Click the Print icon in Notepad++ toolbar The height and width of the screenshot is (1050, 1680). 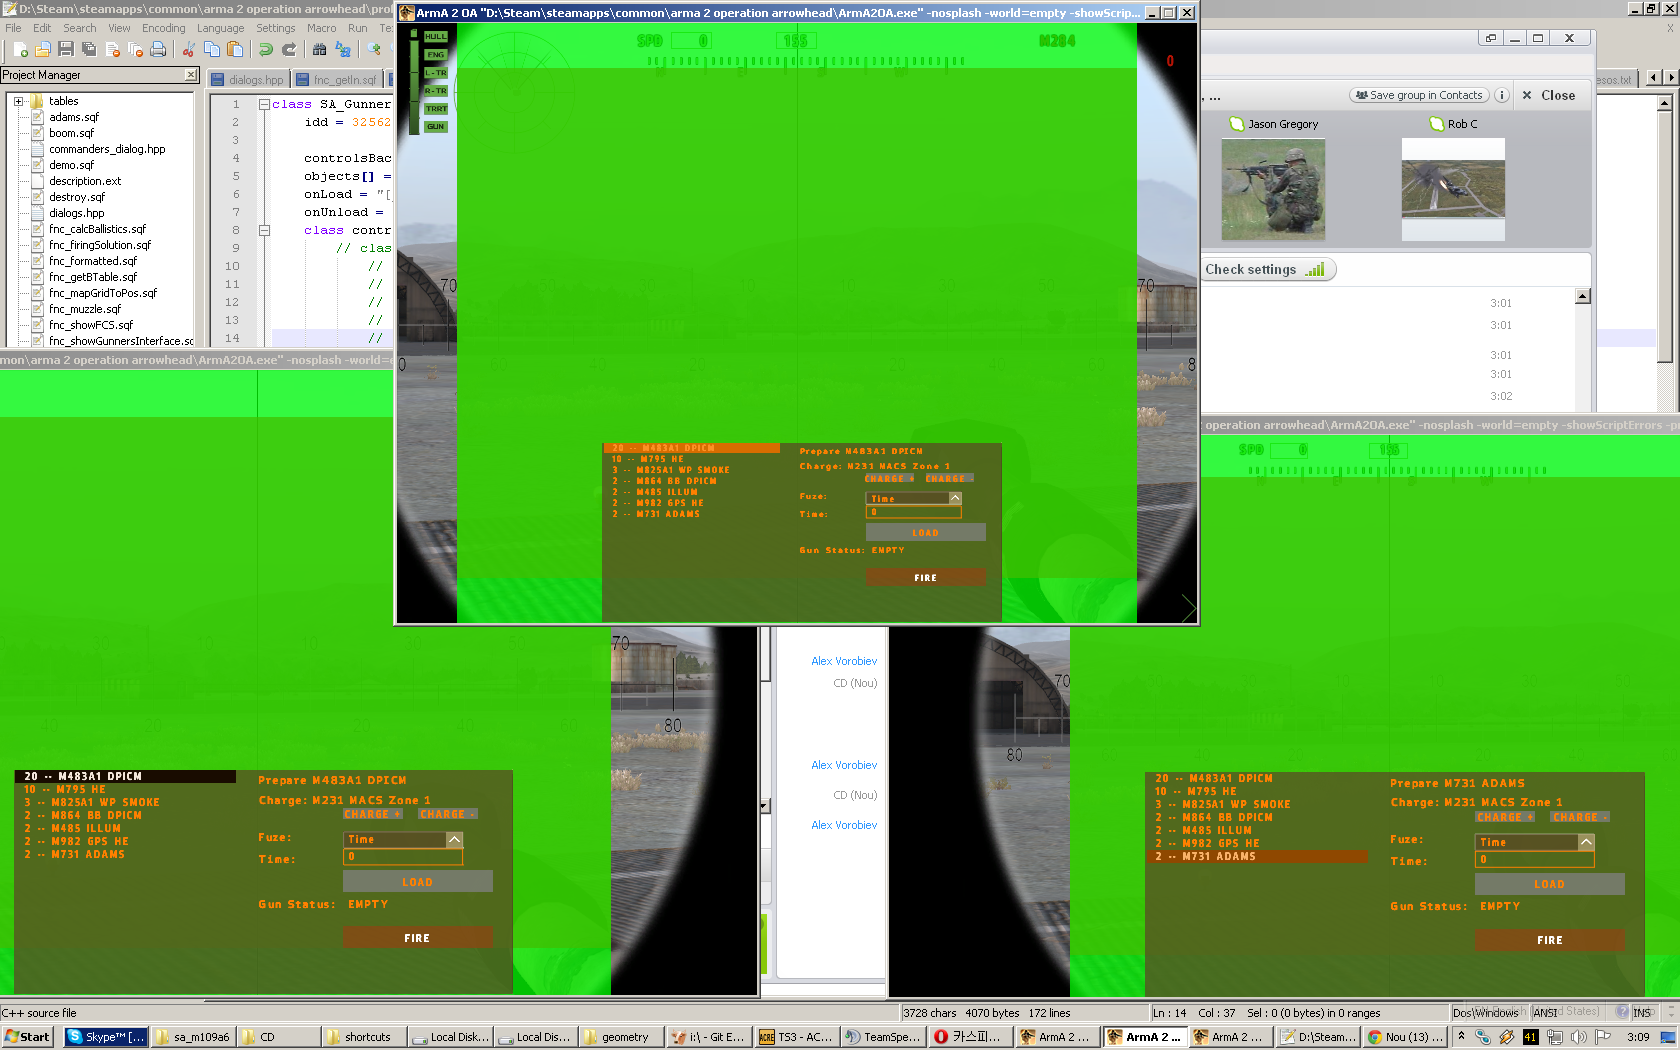158,49
